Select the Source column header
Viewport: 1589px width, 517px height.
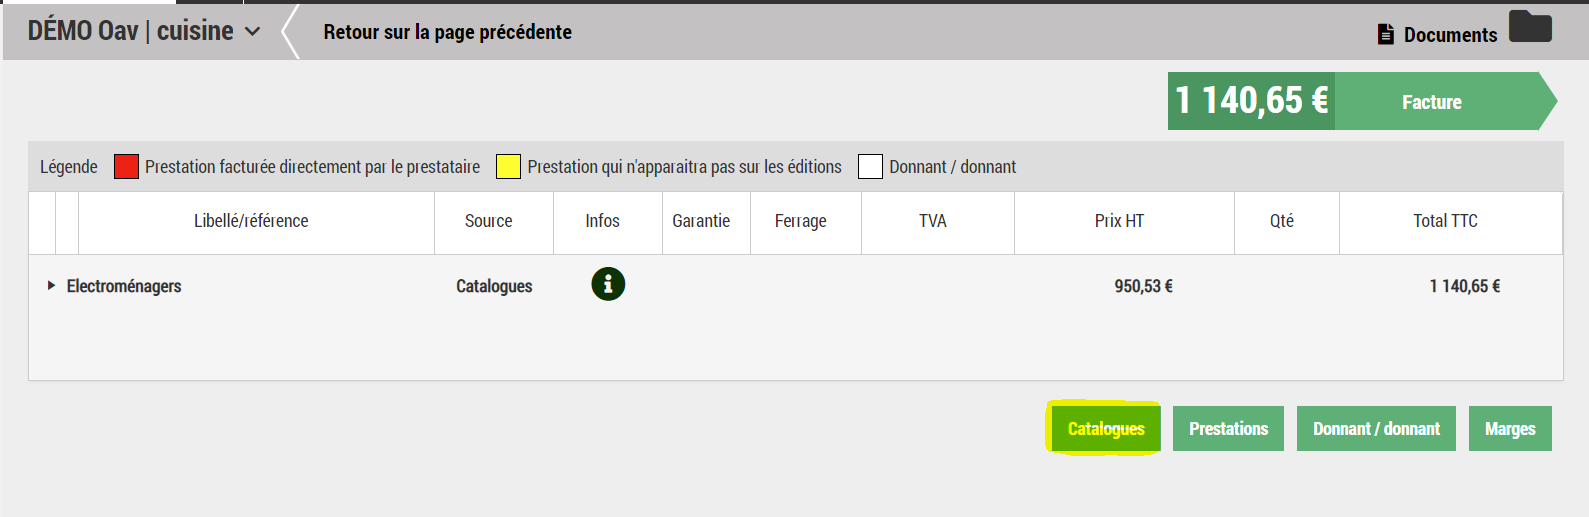click(x=488, y=221)
